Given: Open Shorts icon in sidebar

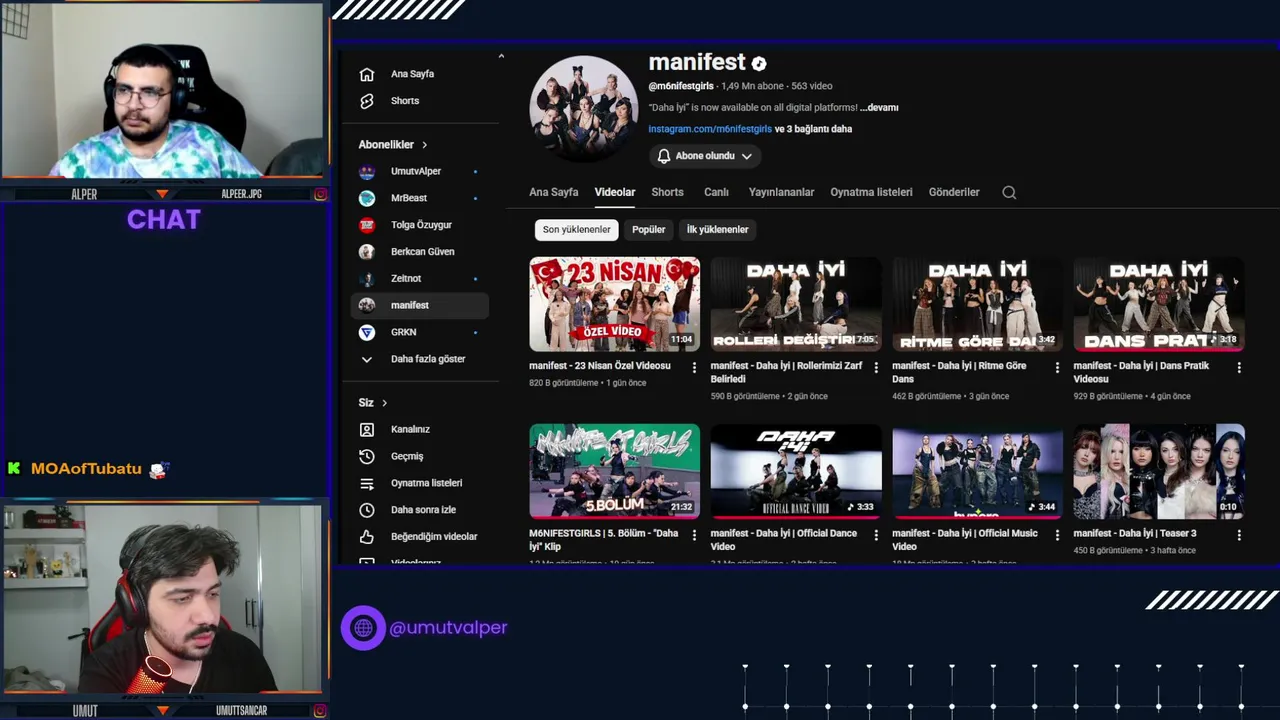Looking at the screenshot, I should [367, 101].
